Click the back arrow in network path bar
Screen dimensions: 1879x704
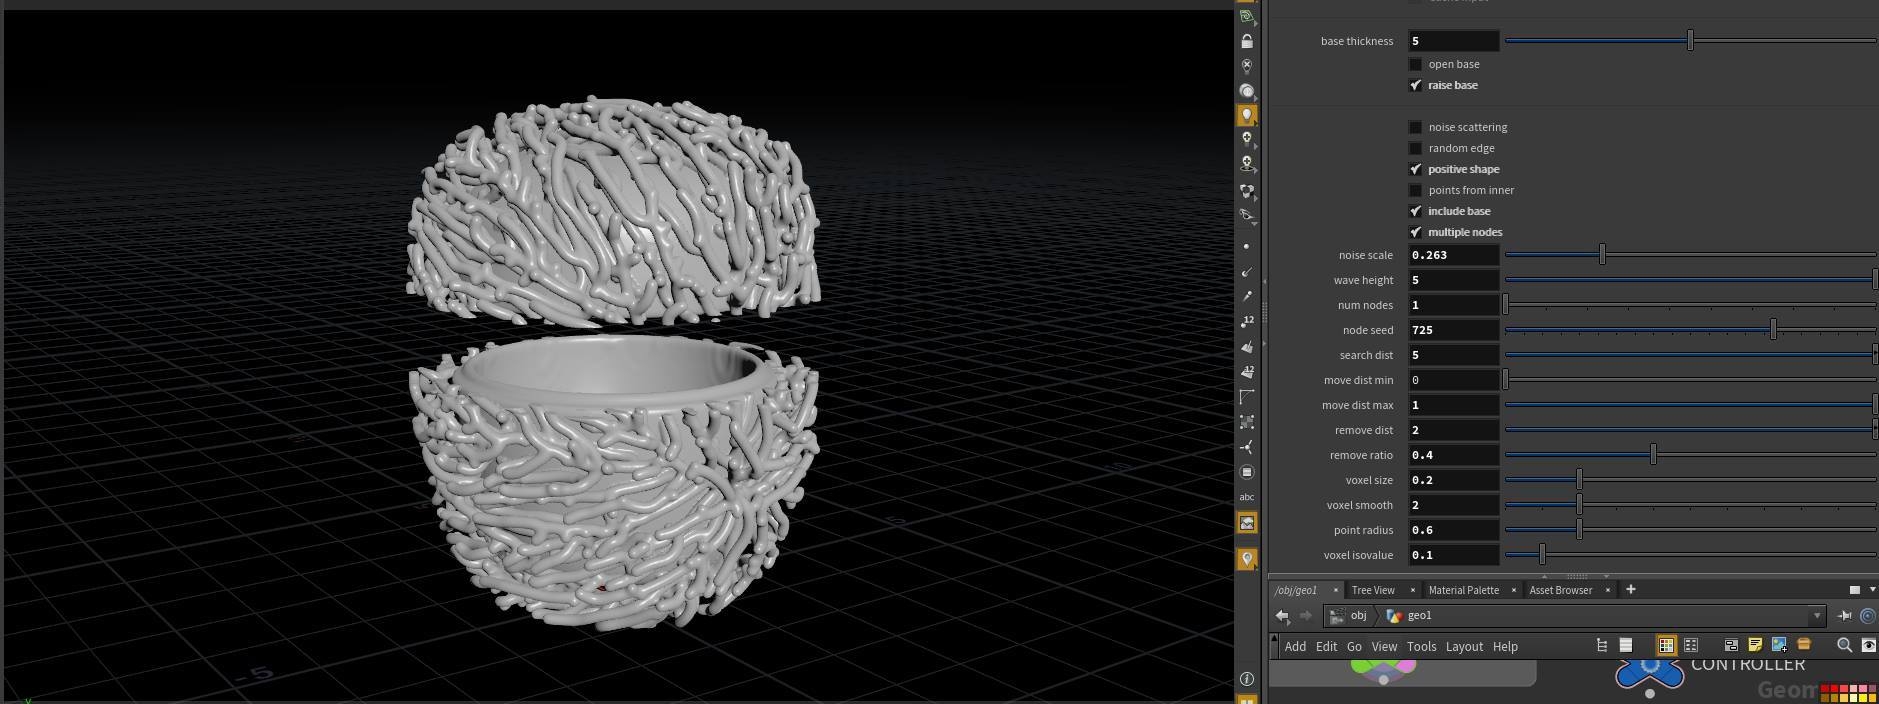point(1282,616)
